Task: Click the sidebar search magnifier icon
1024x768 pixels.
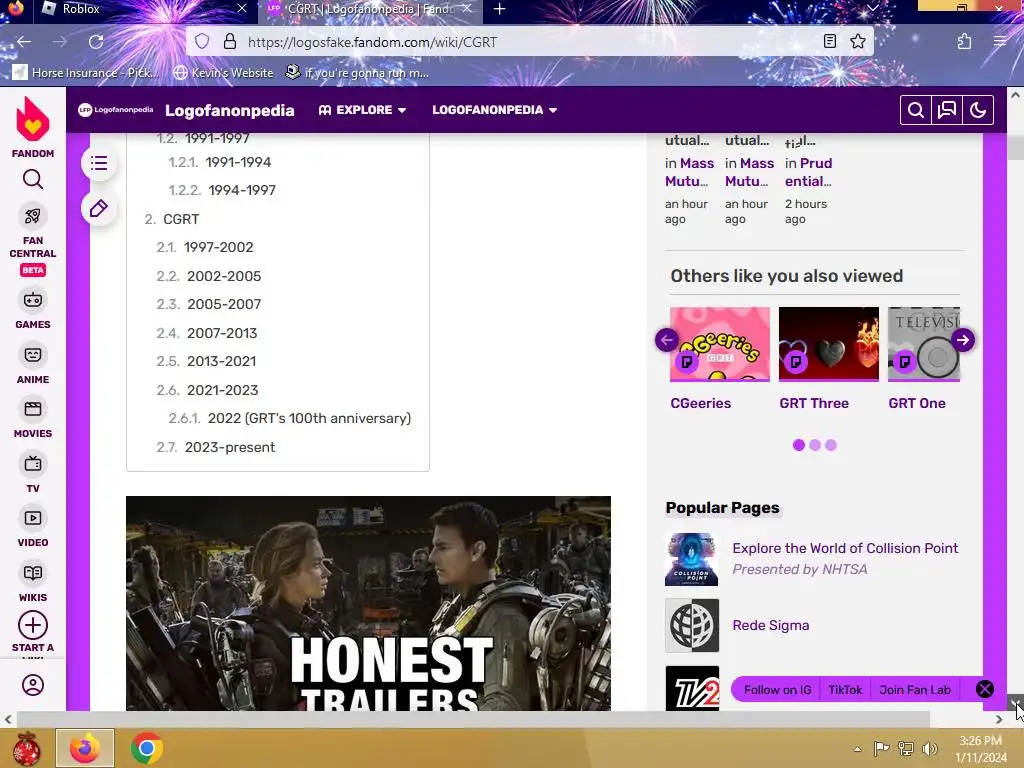Action: tap(33, 179)
